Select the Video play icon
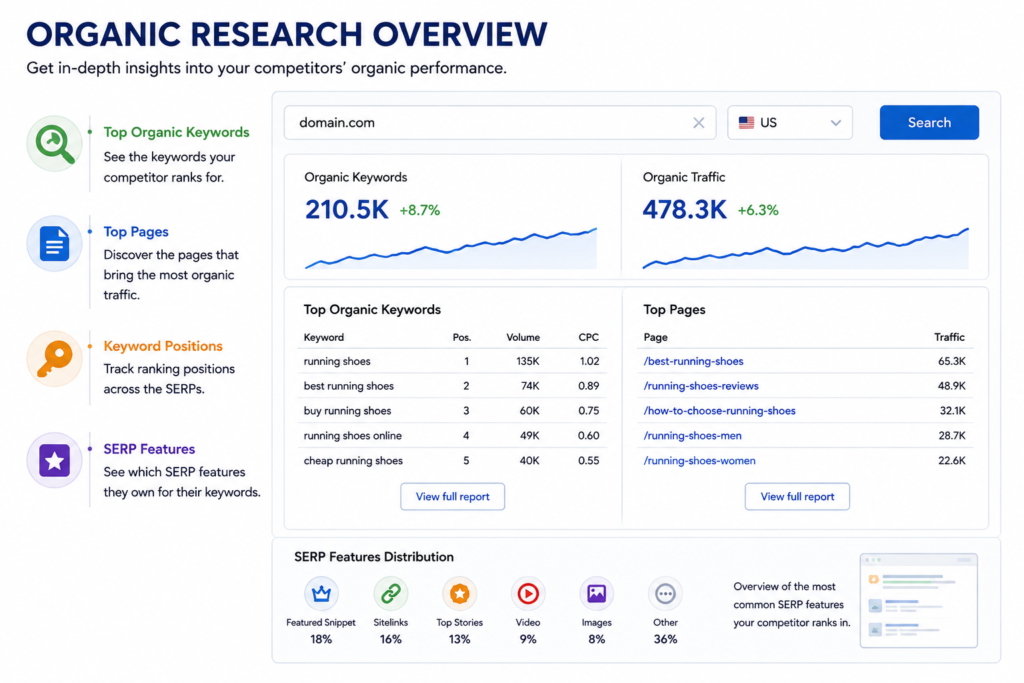 [528, 593]
